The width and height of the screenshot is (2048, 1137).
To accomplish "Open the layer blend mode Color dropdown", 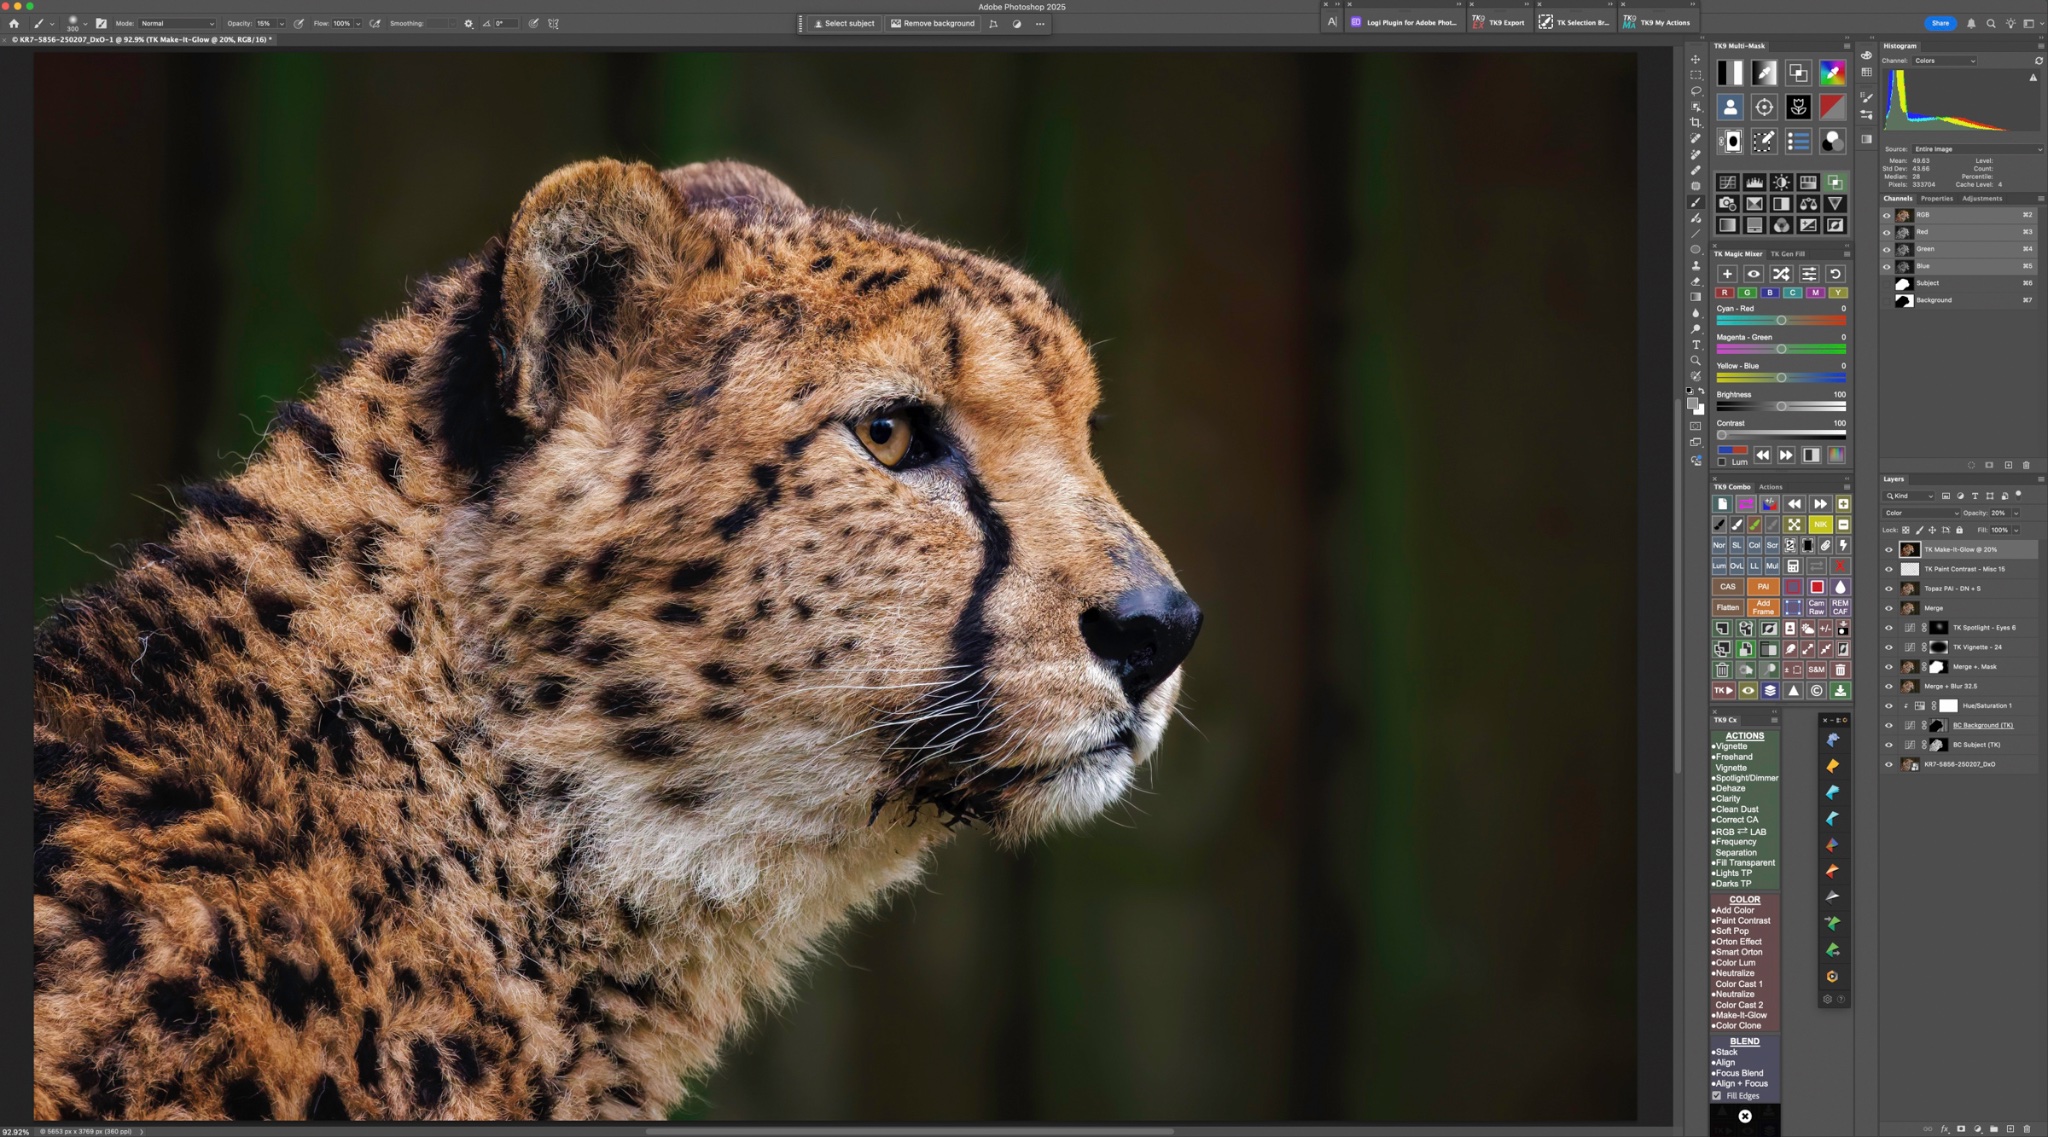I will click(x=1921, y=513).
